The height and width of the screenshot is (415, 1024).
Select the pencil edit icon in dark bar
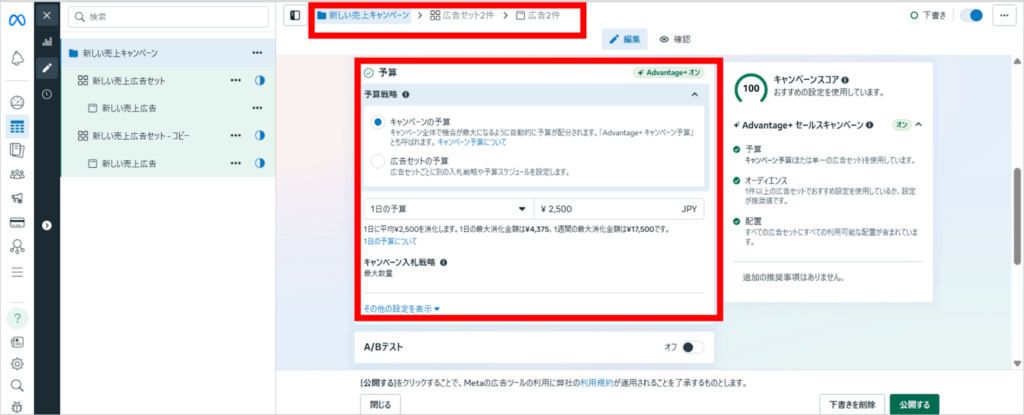click(x=46, y=67)
